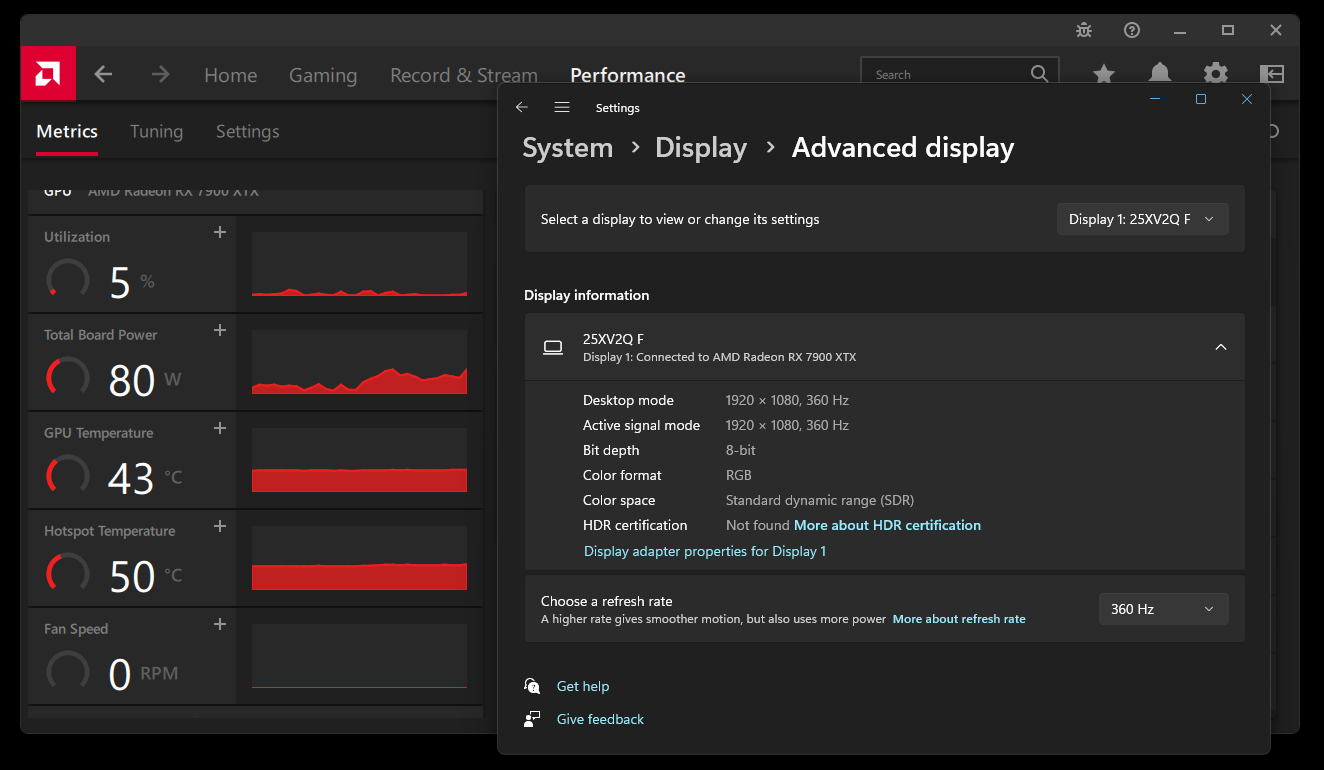Go back in AMD Software navigation

click(x=103, y=75)
